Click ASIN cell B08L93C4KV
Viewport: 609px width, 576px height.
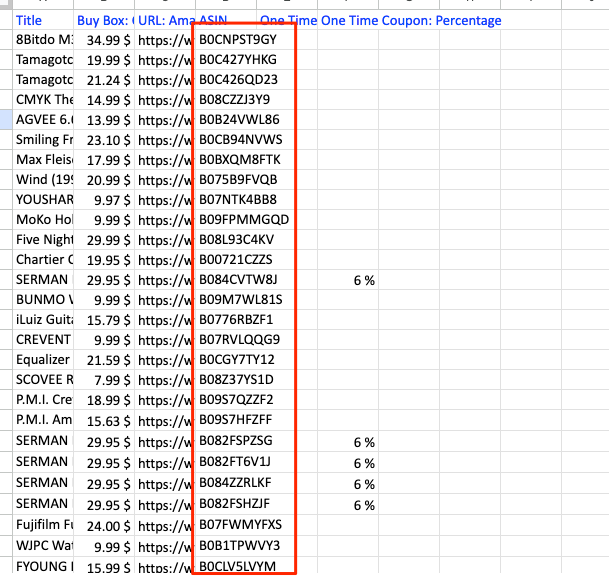[x=226, y=240]
